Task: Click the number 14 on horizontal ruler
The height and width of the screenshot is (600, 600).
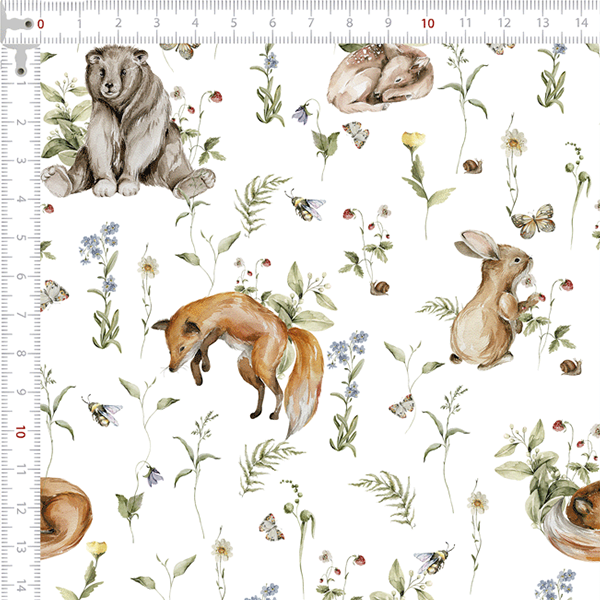Action: (580, 22)
